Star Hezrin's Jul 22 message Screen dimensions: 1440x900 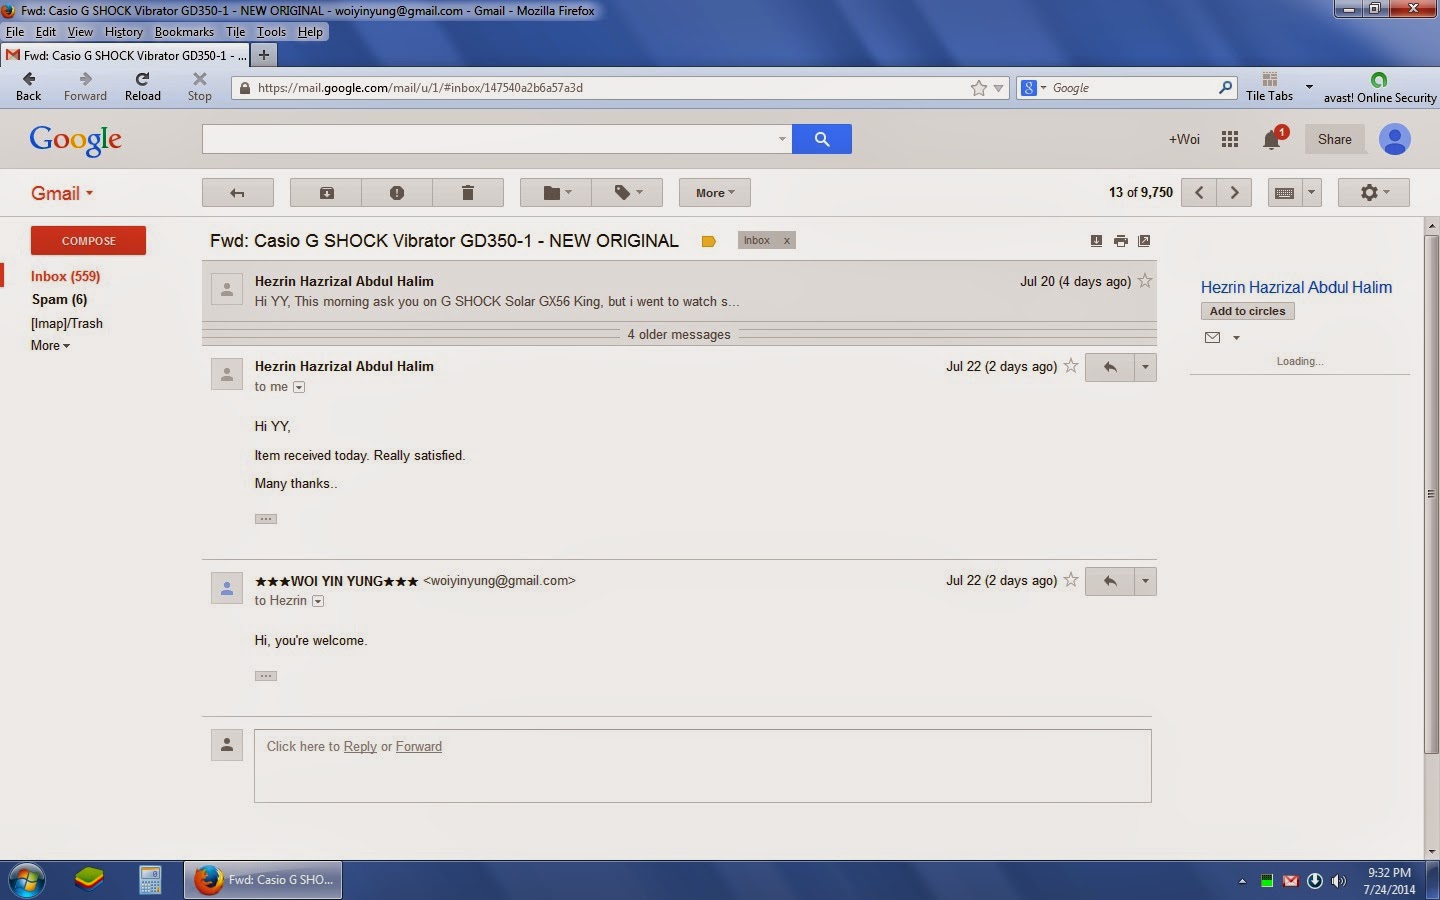[1071, 366]
